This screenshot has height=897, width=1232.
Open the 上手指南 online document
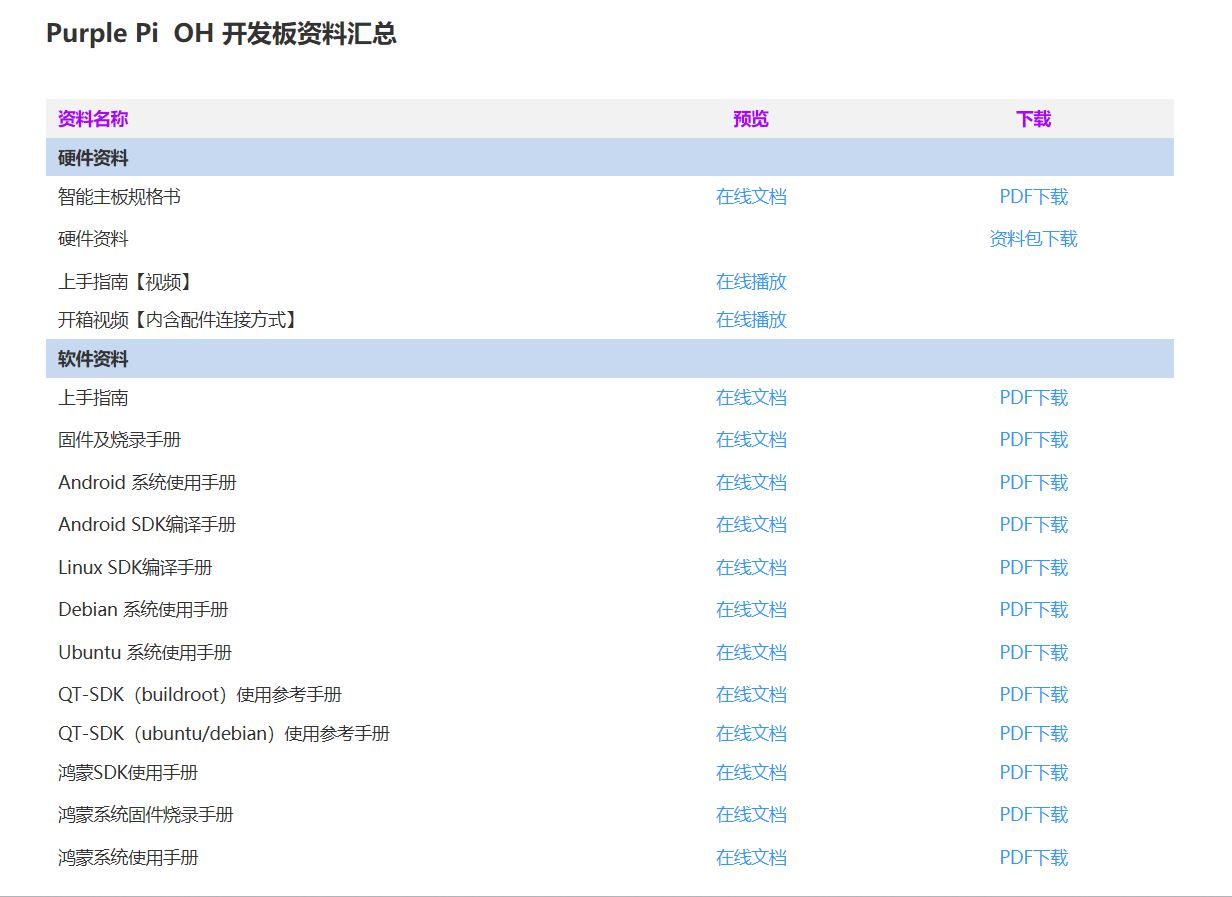(751, 397)
